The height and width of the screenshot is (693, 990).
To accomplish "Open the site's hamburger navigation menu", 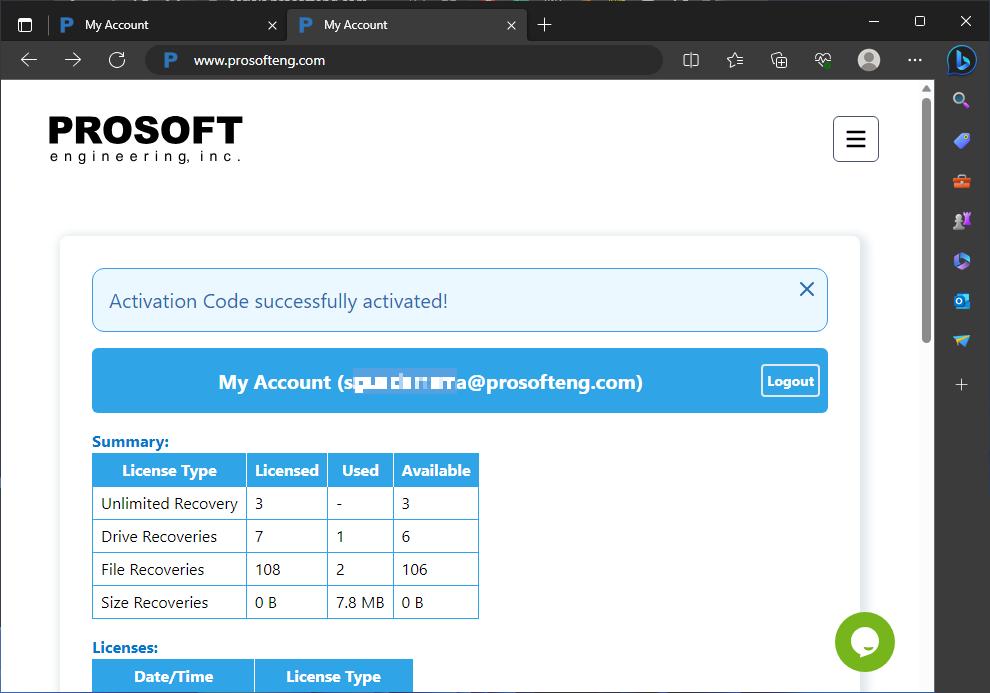I will (855, 138).
